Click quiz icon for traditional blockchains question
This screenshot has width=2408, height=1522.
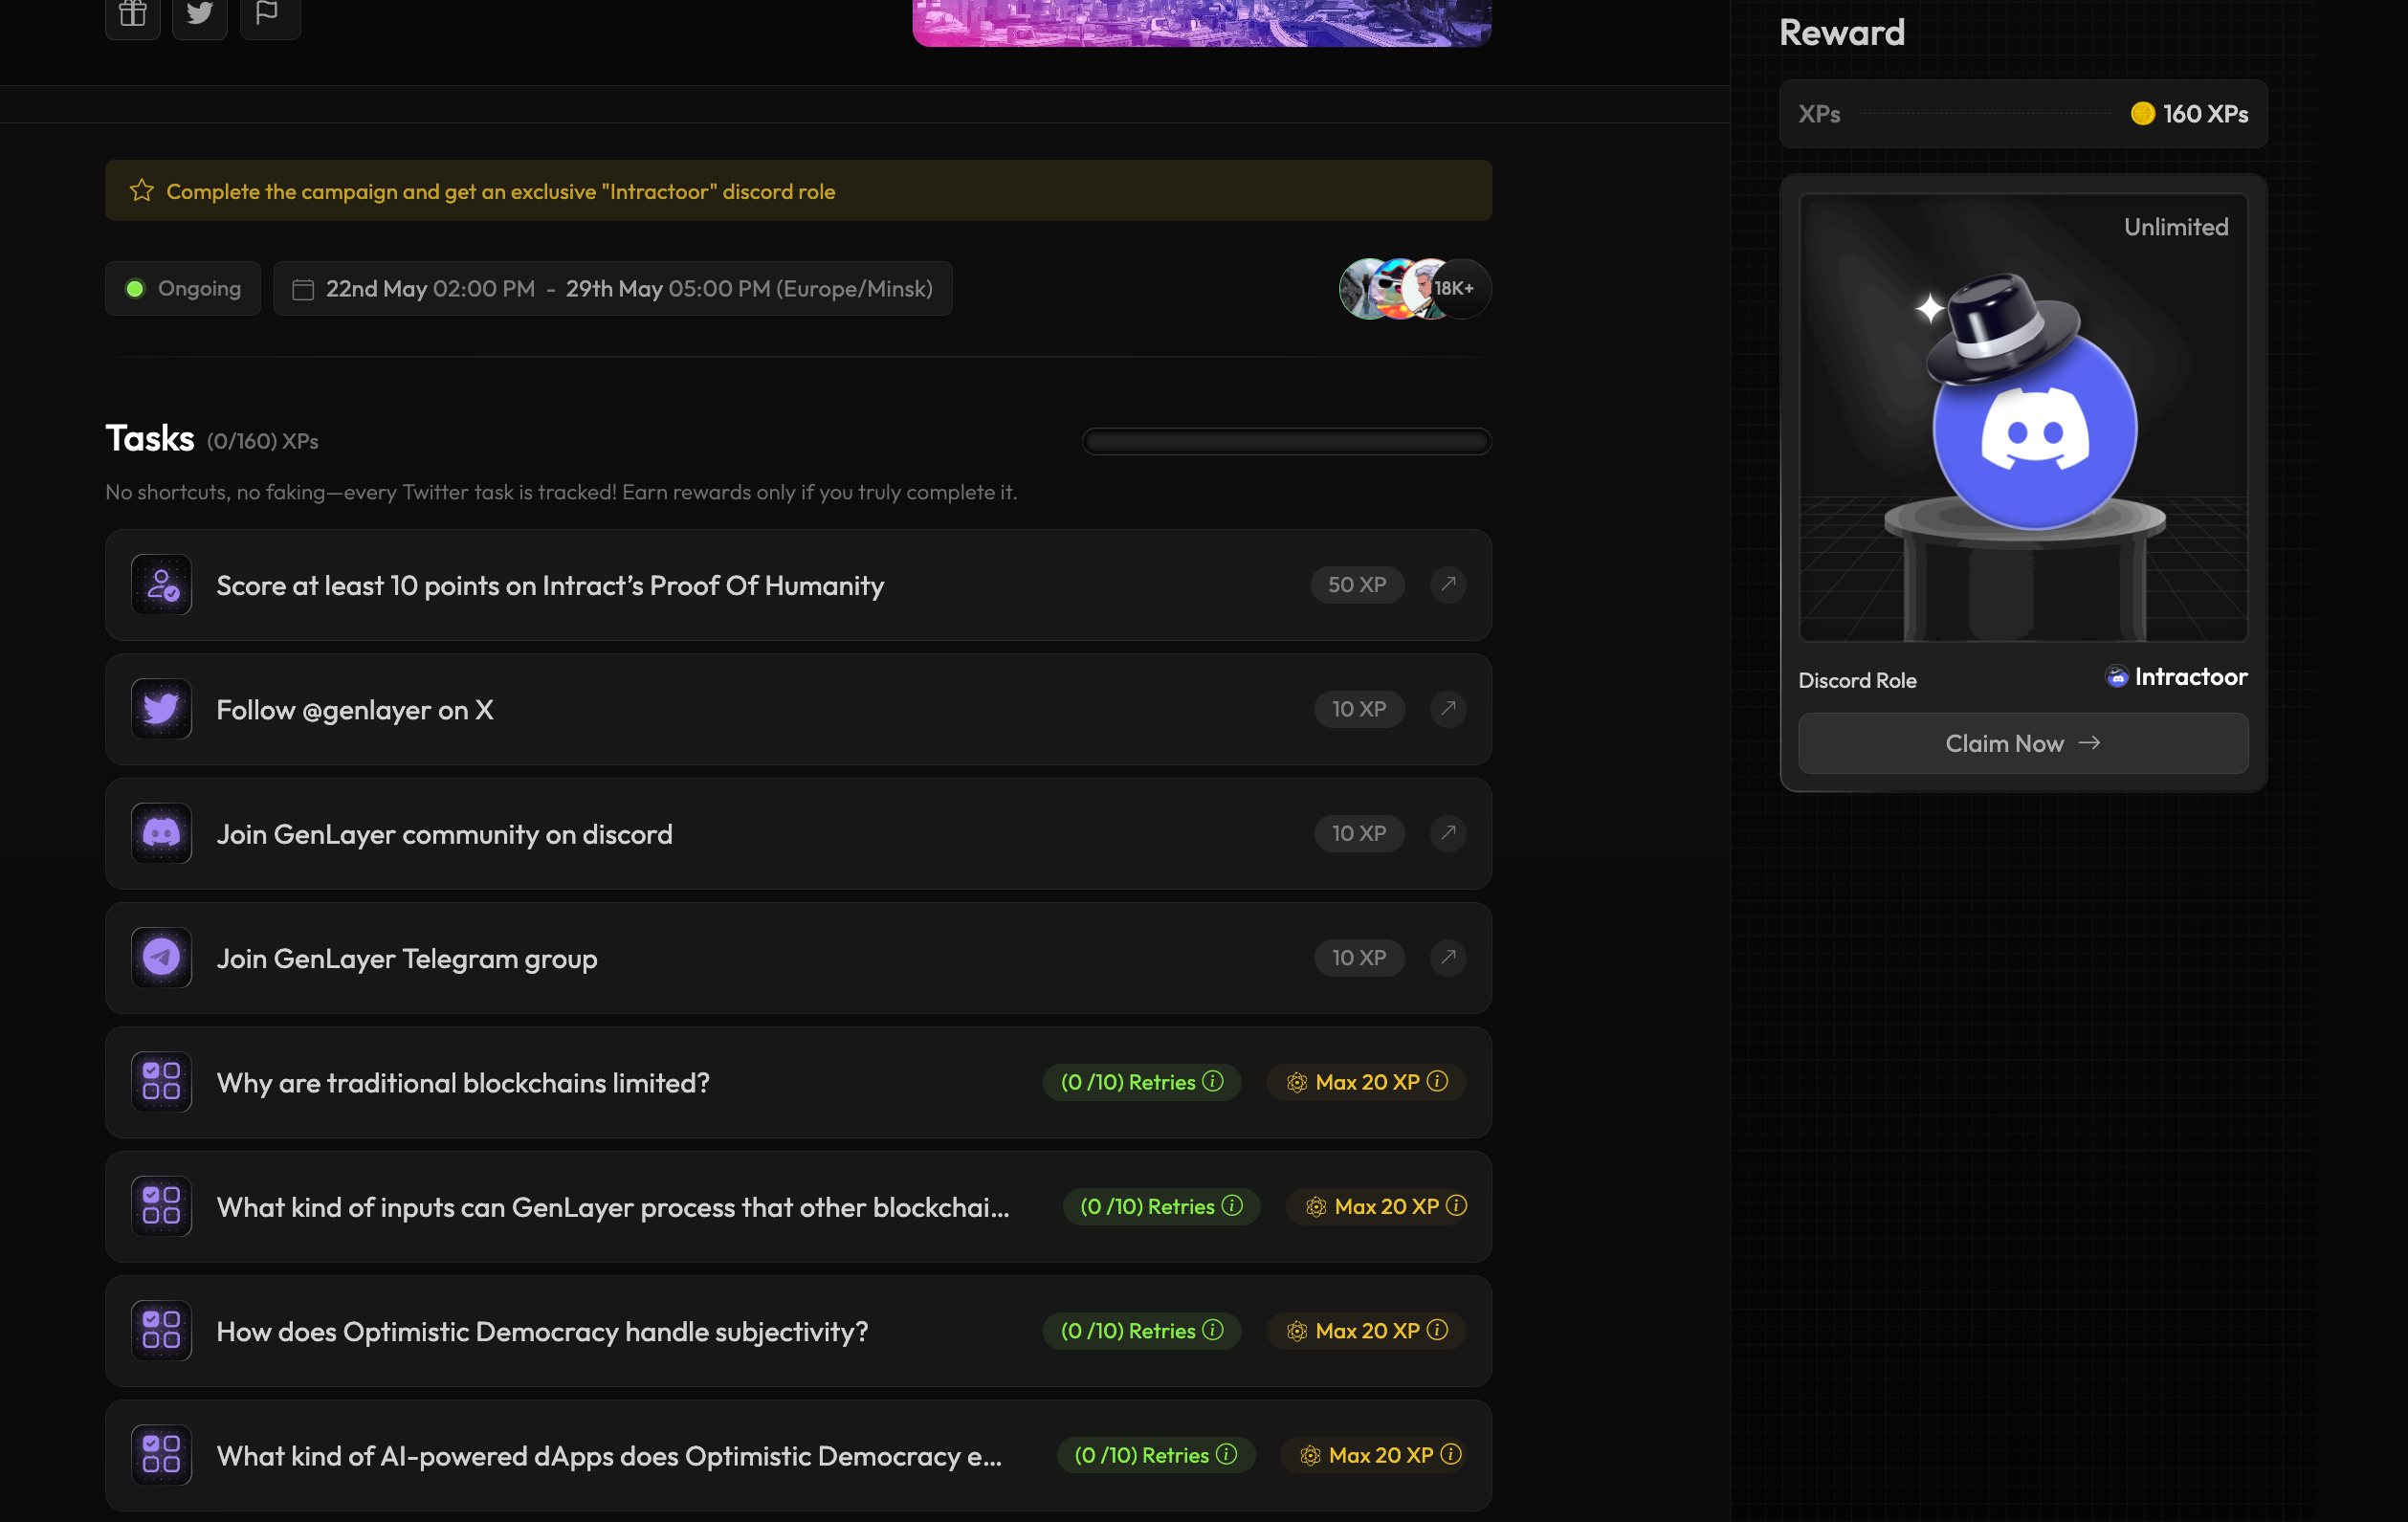coord(161,1082)
